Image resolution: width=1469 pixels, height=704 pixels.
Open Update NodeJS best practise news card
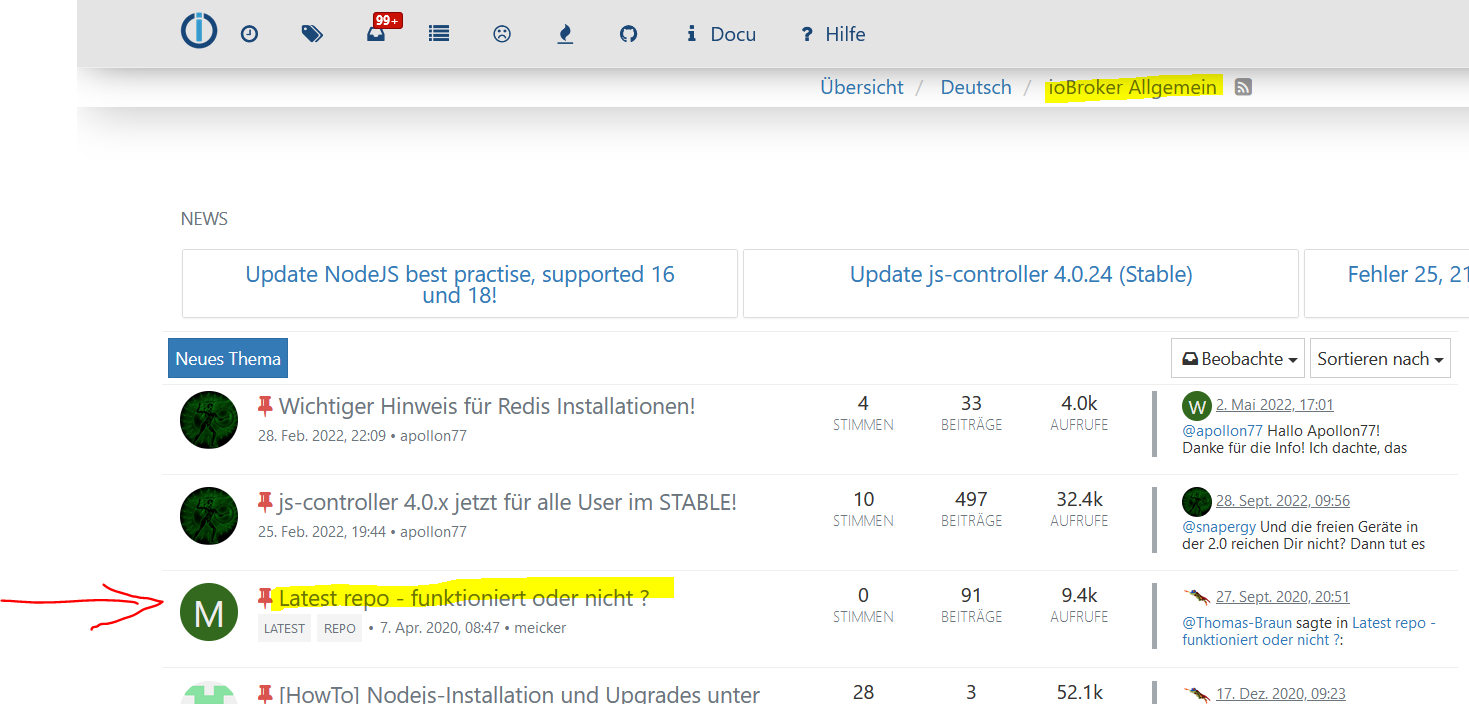coord(460,284)
